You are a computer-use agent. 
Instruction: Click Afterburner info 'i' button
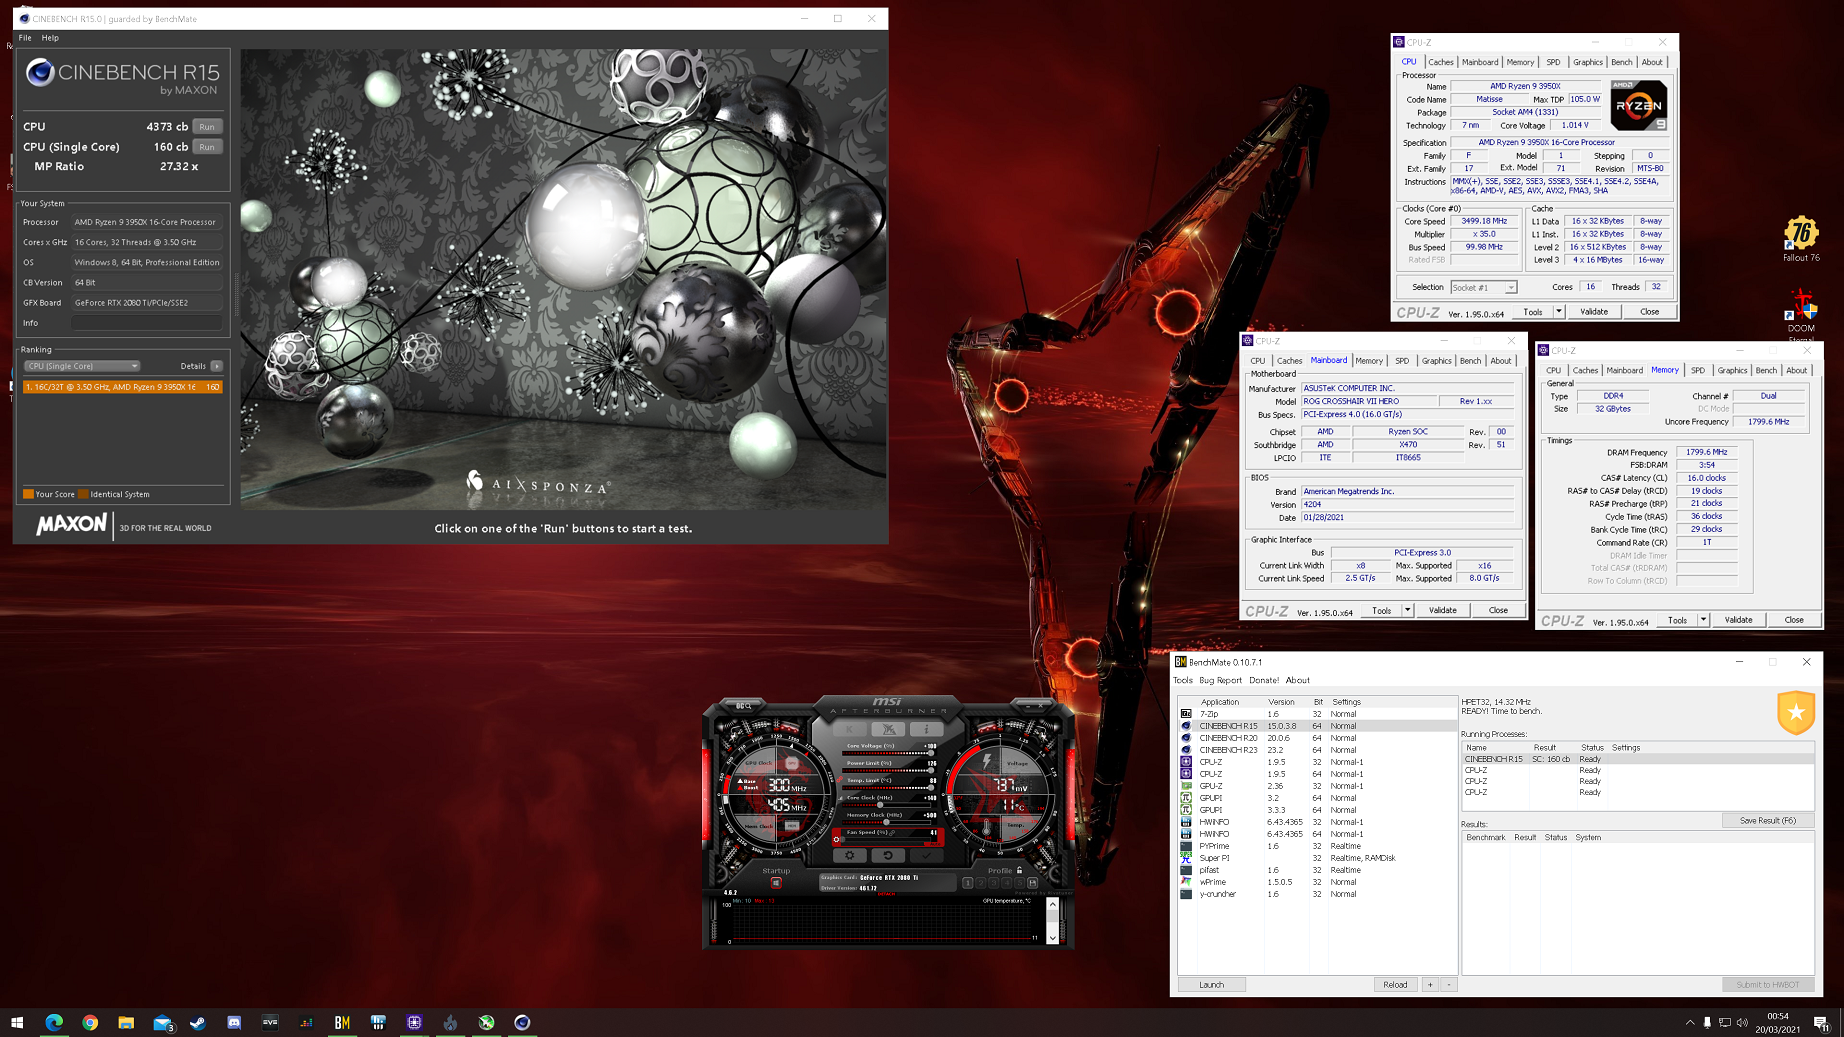click(926, 729)
